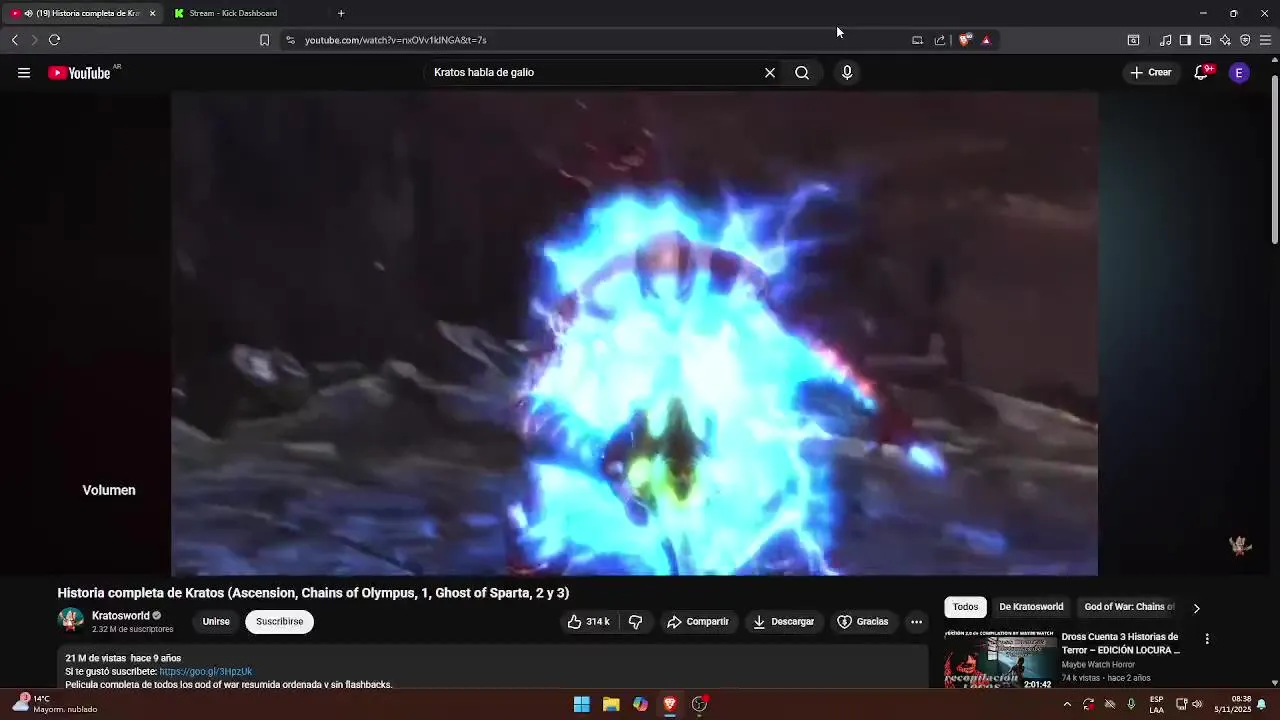1280x720 pixels.
Task: Run search with the magnifier button
Action: (x=802, y=73)
